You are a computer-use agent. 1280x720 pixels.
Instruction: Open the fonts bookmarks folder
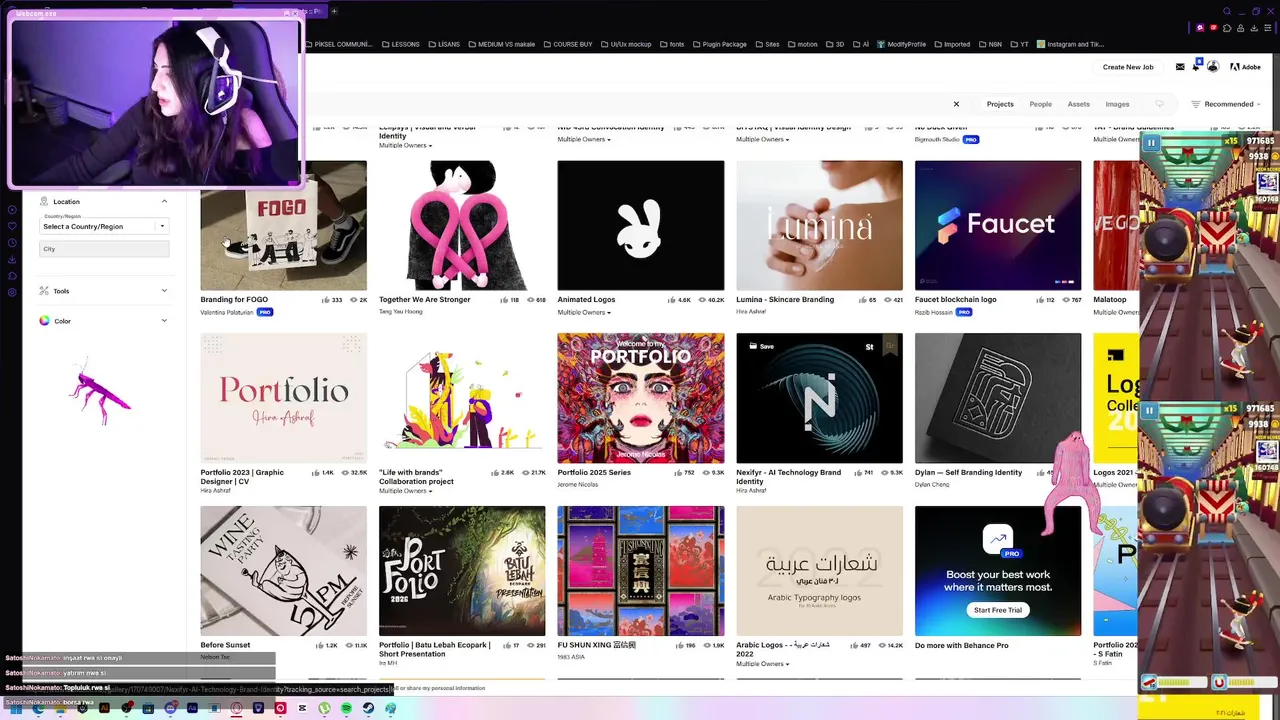pyautogui.click(x=672, y=44)
